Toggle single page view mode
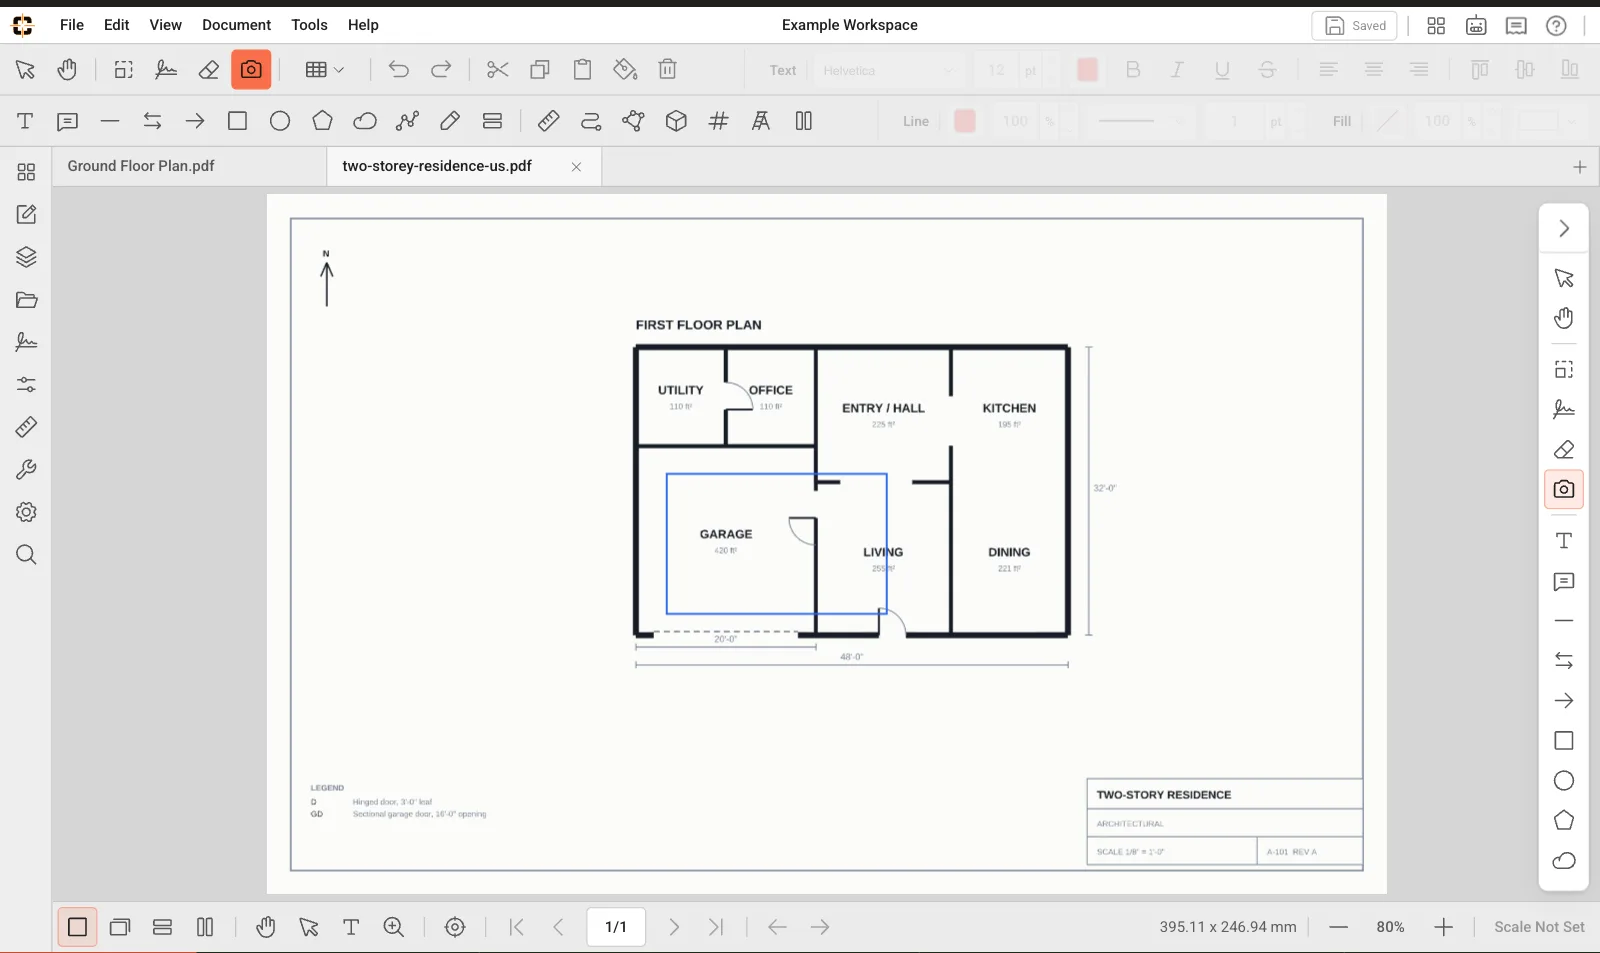Viewport: 1600px width, 953px height. tap(77, 927)
